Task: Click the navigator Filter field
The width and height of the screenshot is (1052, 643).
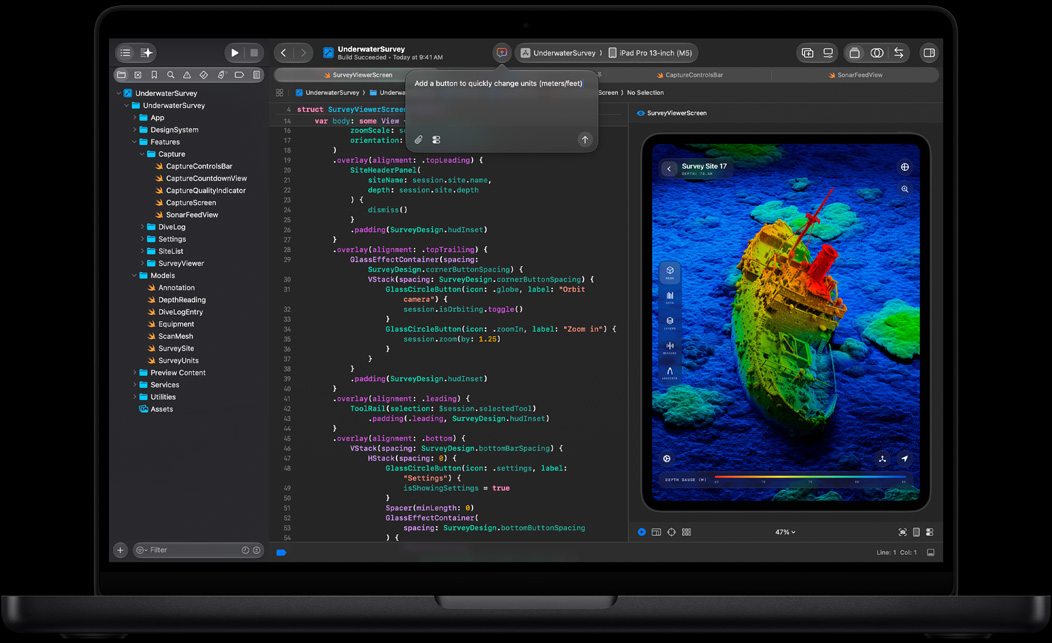Action: click(198, 550)
